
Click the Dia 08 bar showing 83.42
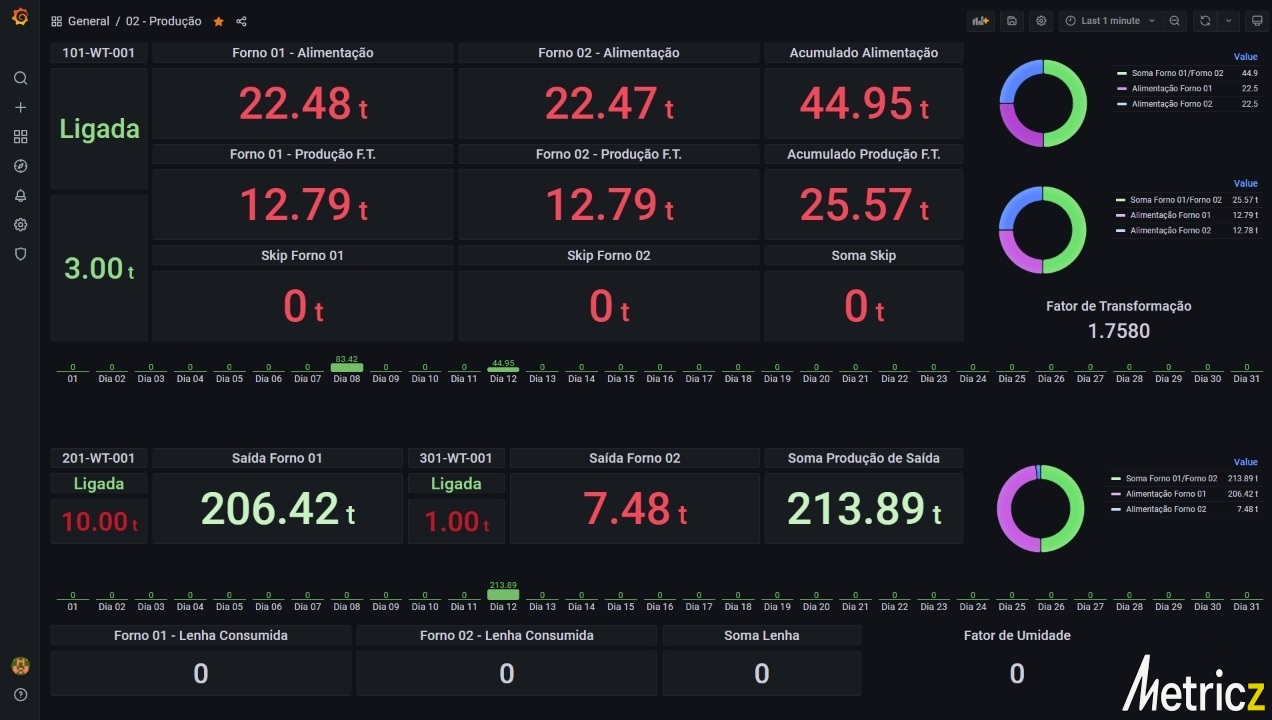point(347,368)
